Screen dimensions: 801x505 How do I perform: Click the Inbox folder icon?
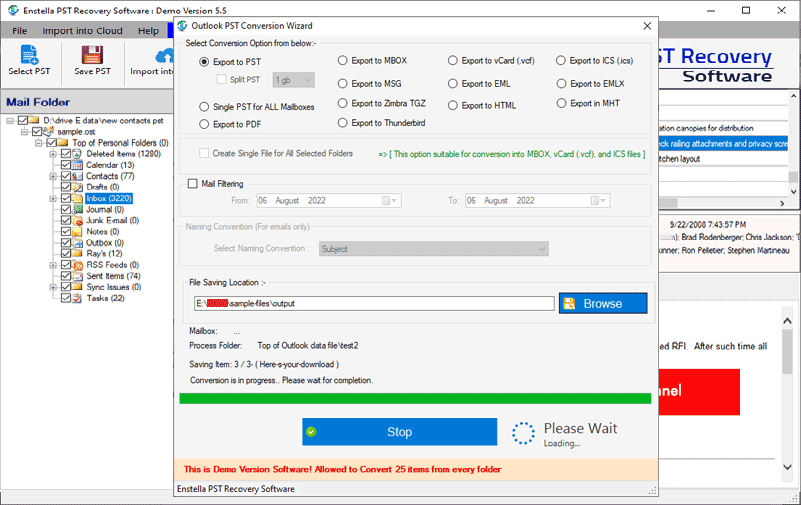coord(77,198)
